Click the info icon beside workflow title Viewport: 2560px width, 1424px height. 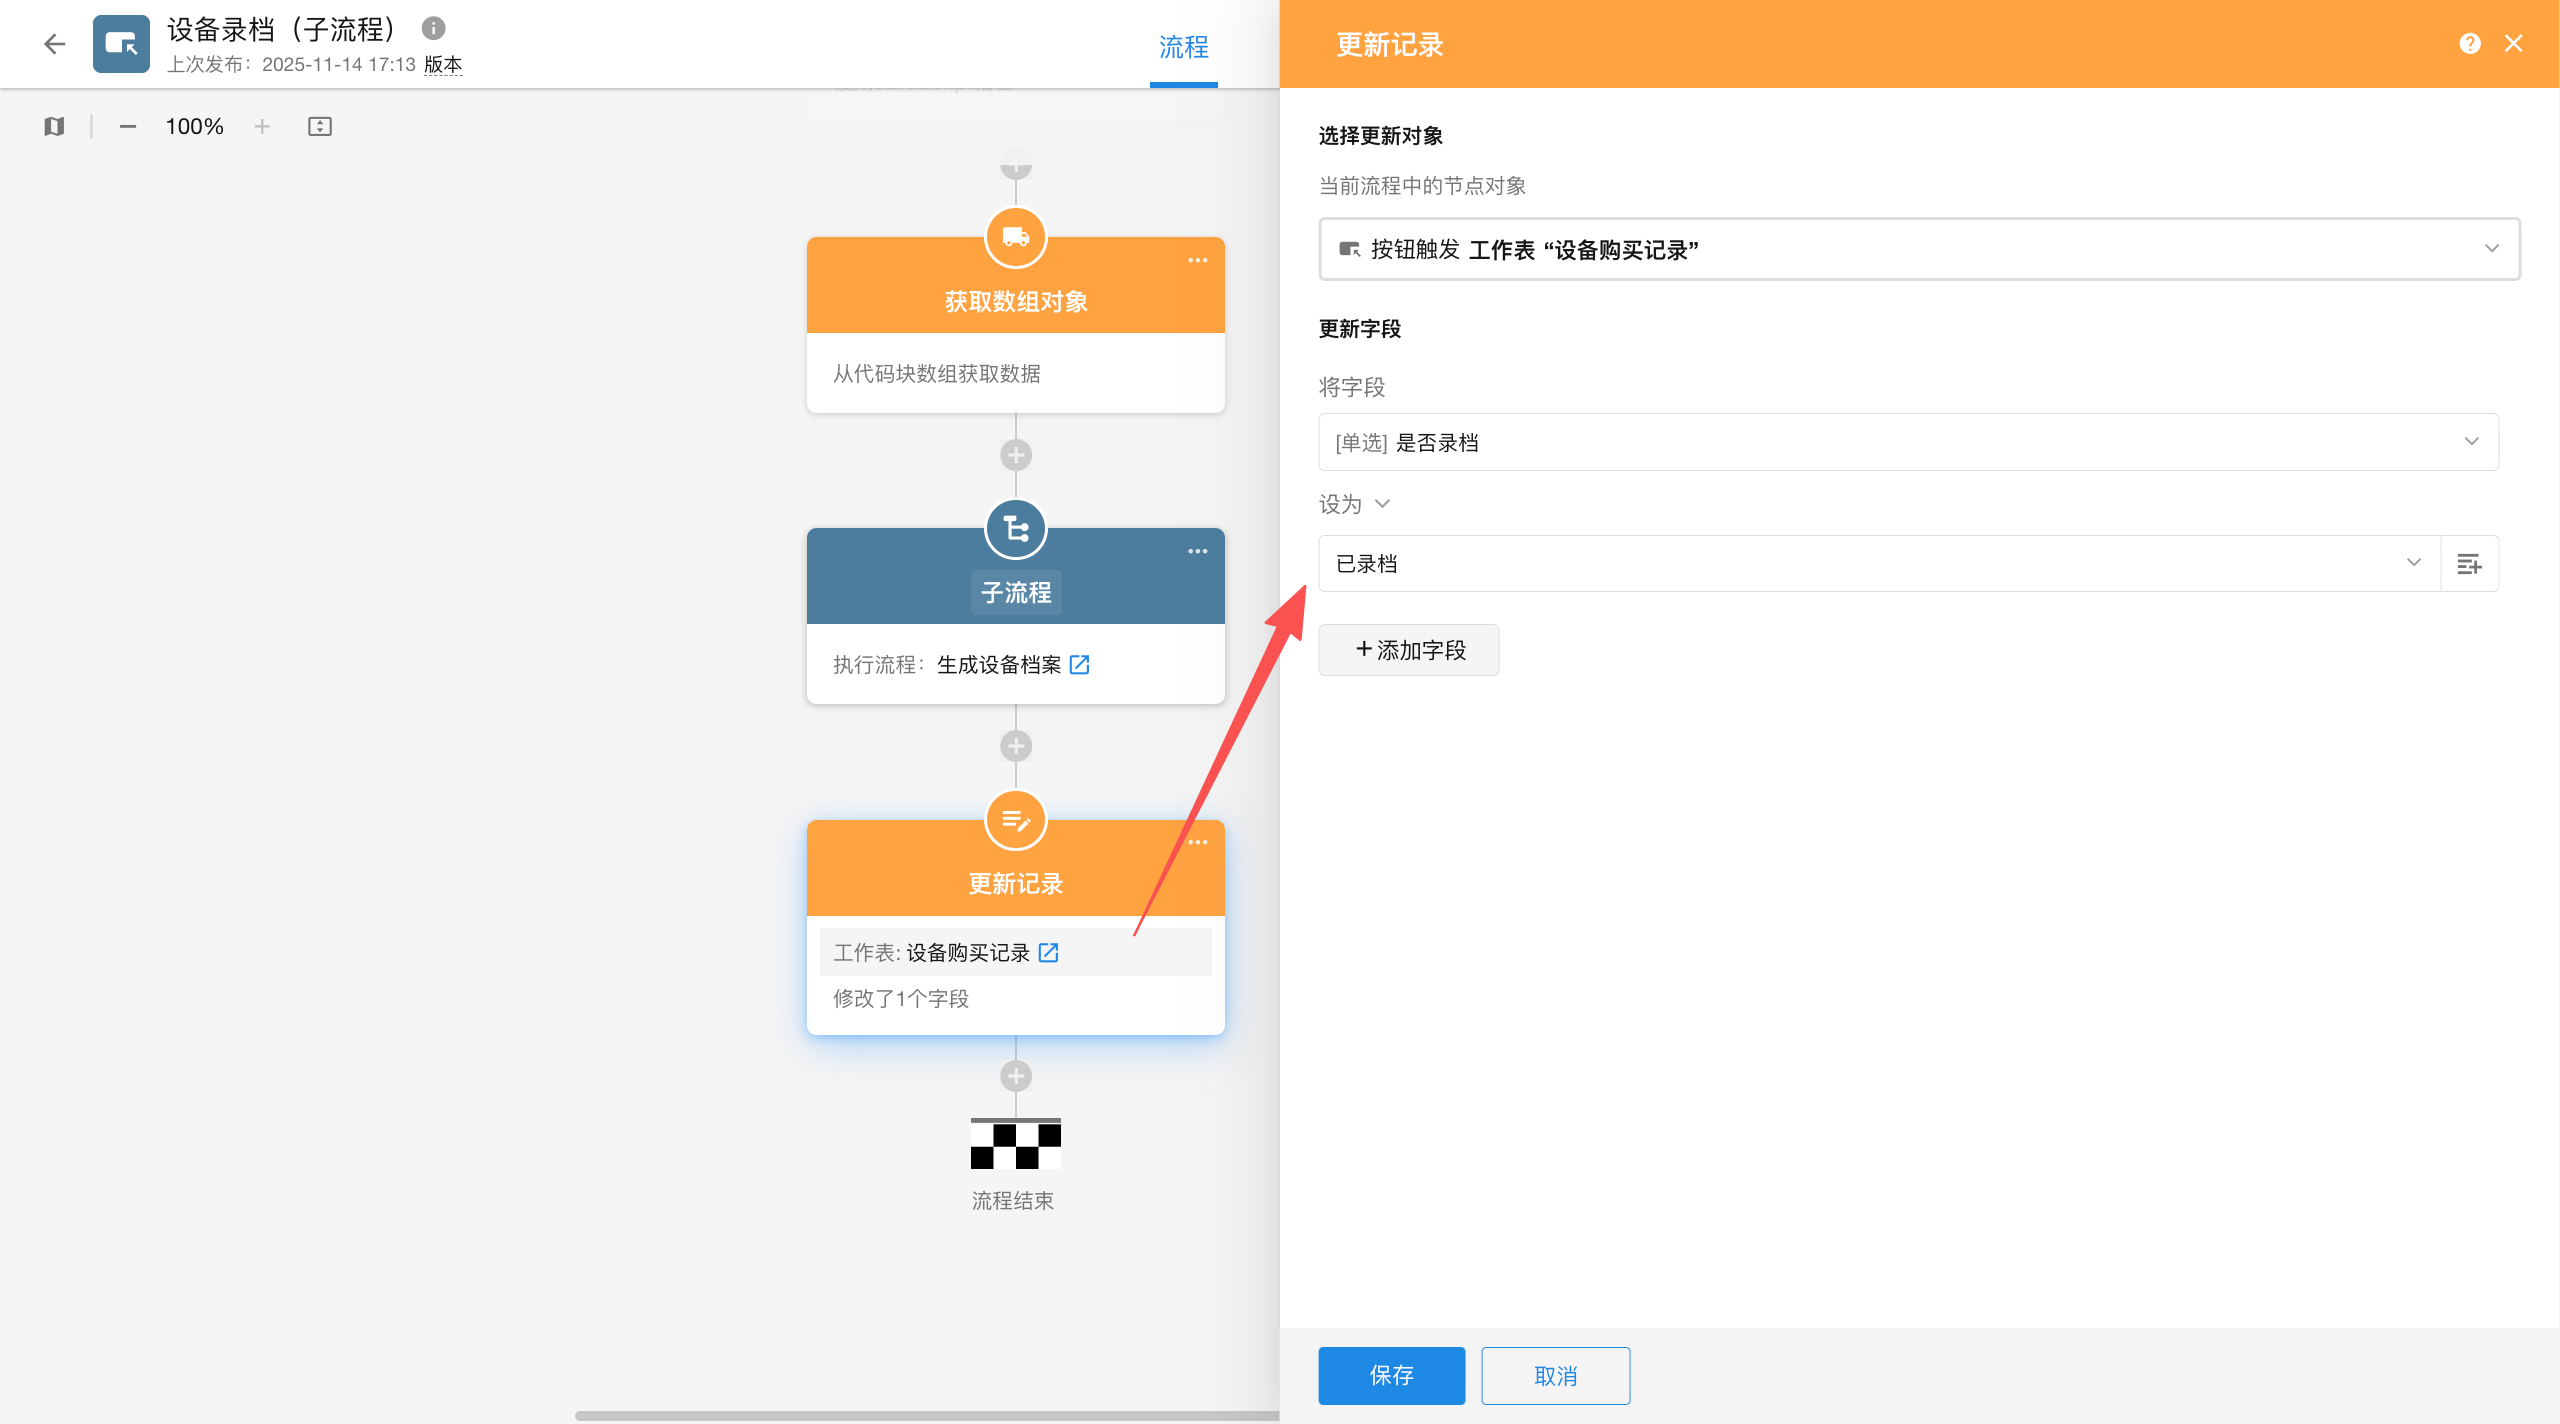click(433, 28)
